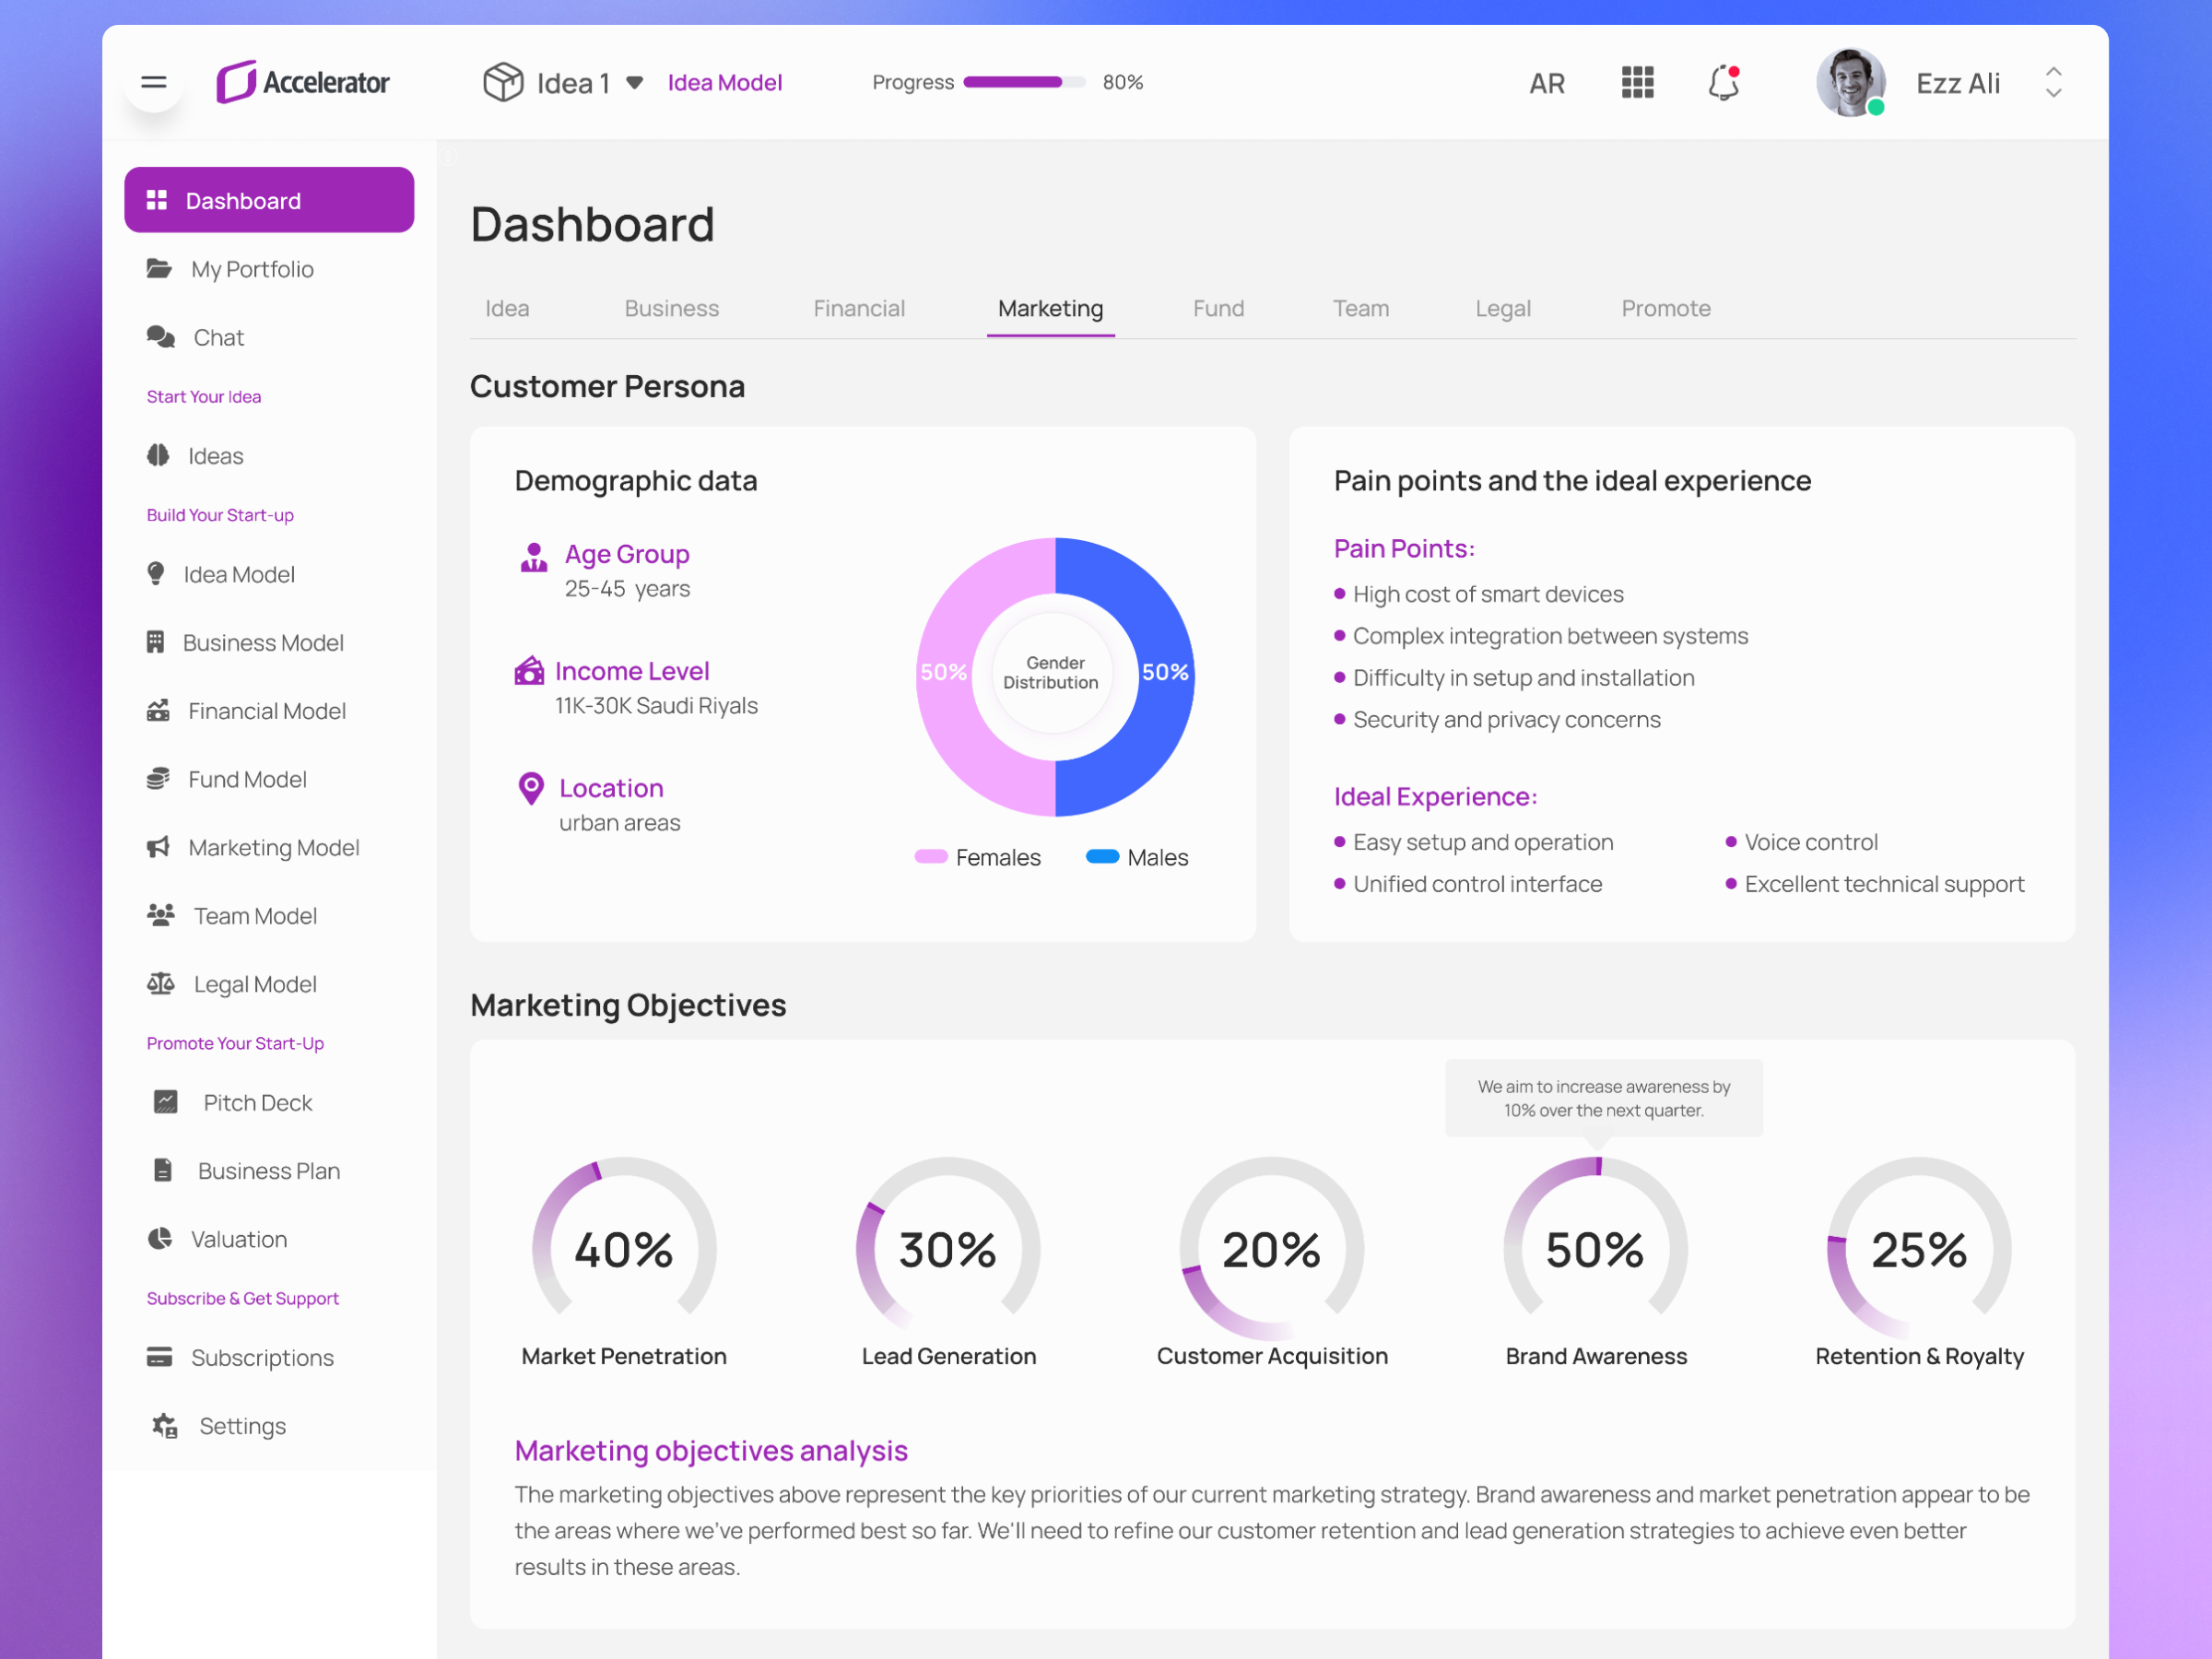Open the Fund Model section
The height and width of the screenshot is (1659, 2212).
coord(247,778)
